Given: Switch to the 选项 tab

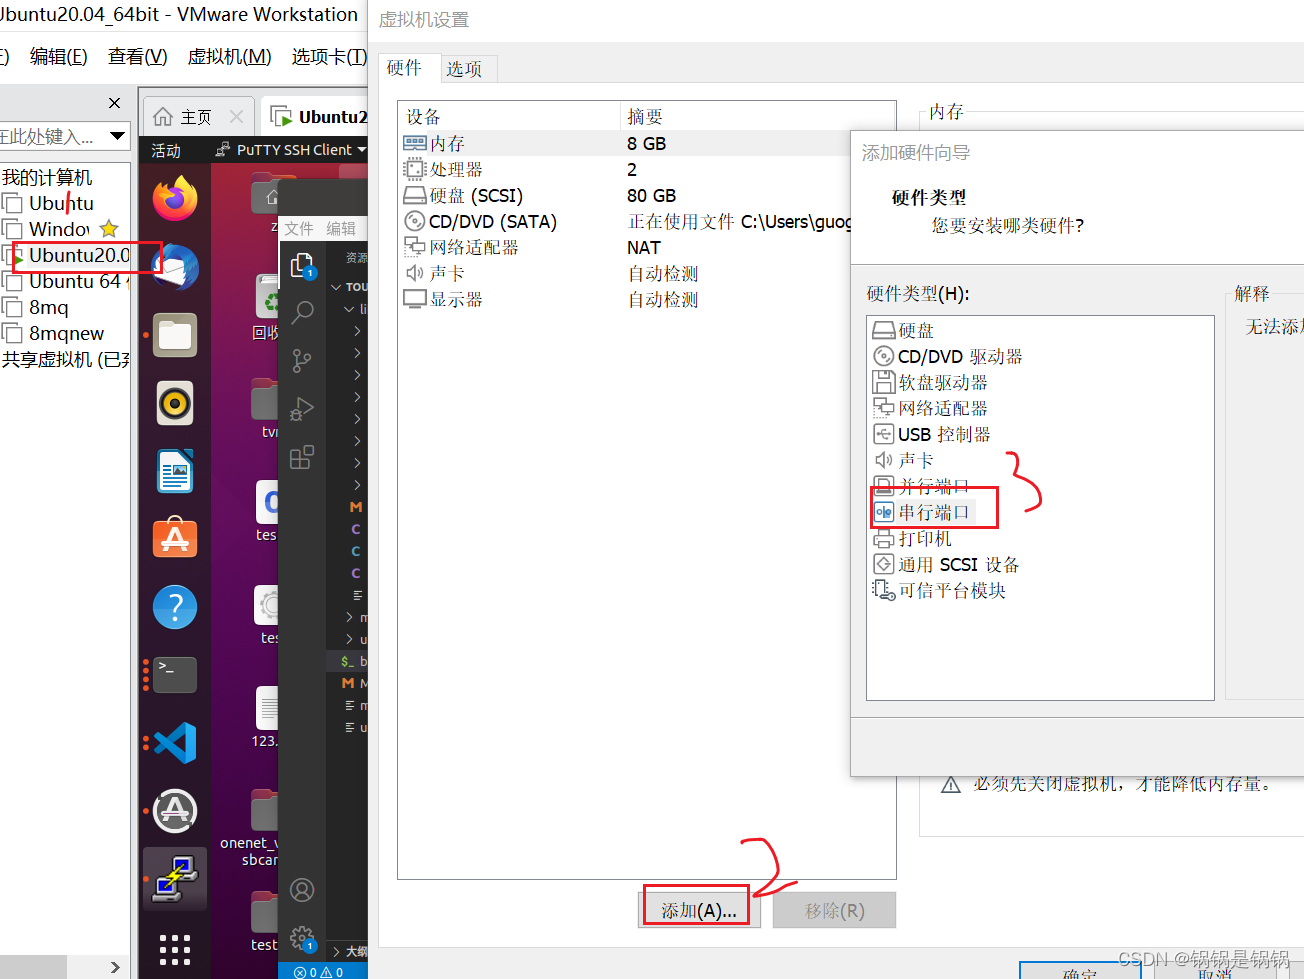Looking at the screenshot, I should pos(465,68).
